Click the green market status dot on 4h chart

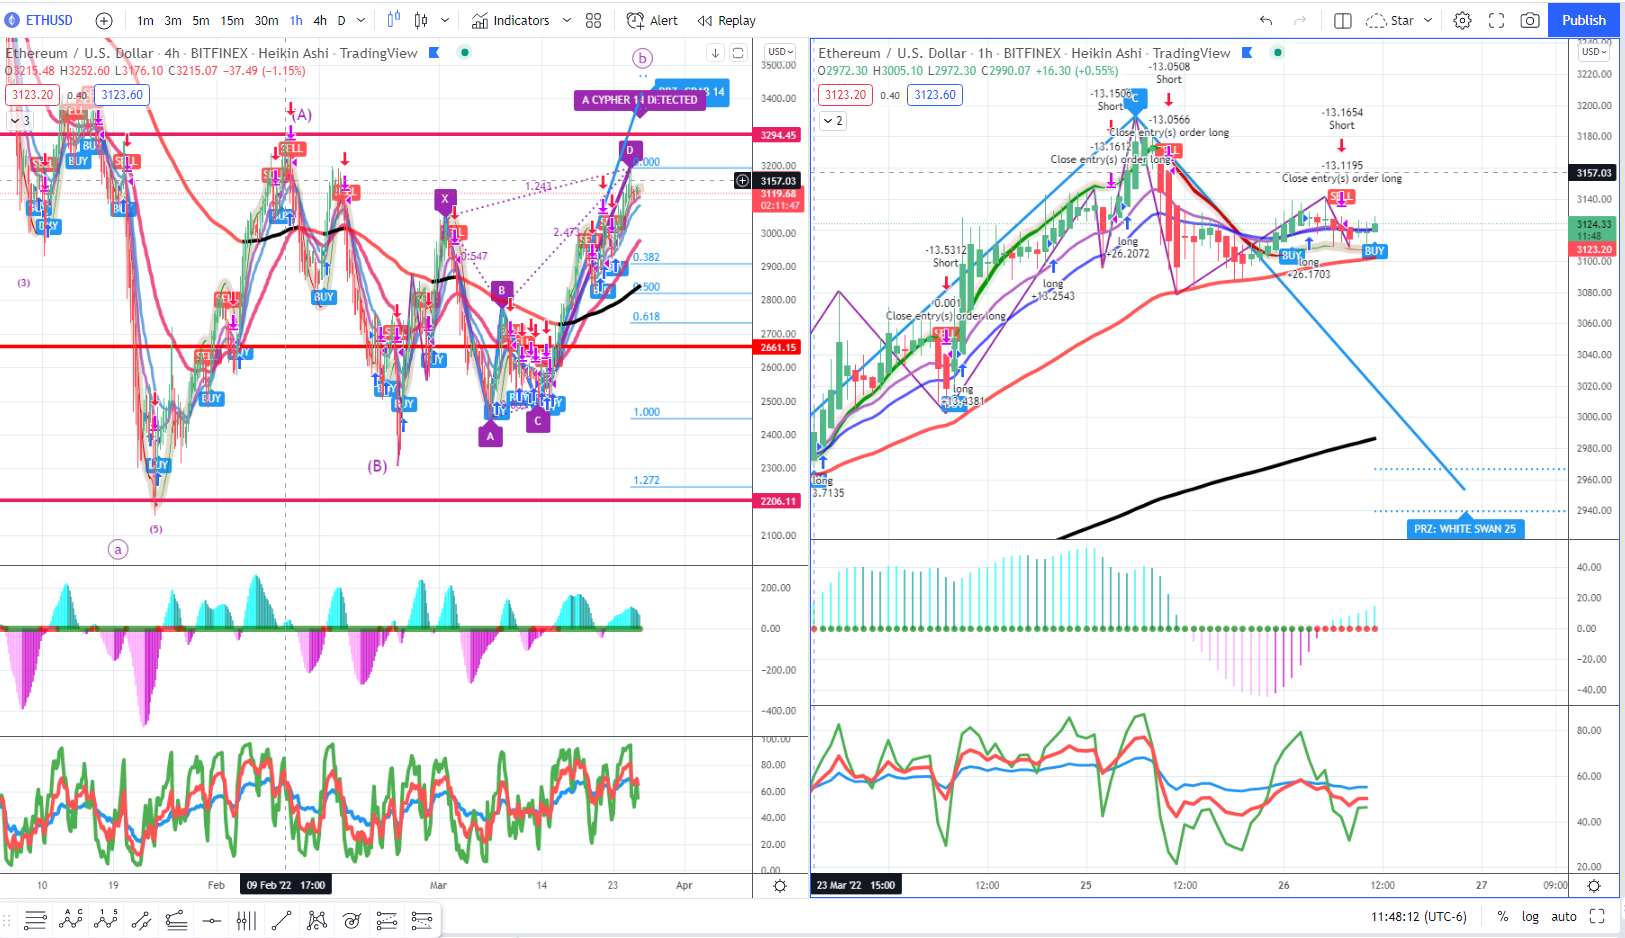point(465,52)
